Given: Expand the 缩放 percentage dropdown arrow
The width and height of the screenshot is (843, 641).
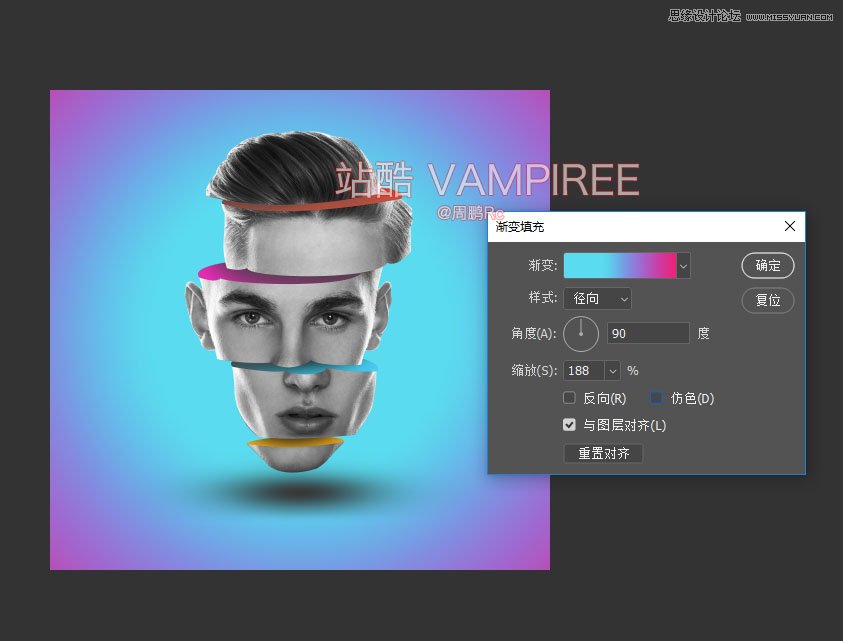Looking at the screenshot, I should [613, 370].
